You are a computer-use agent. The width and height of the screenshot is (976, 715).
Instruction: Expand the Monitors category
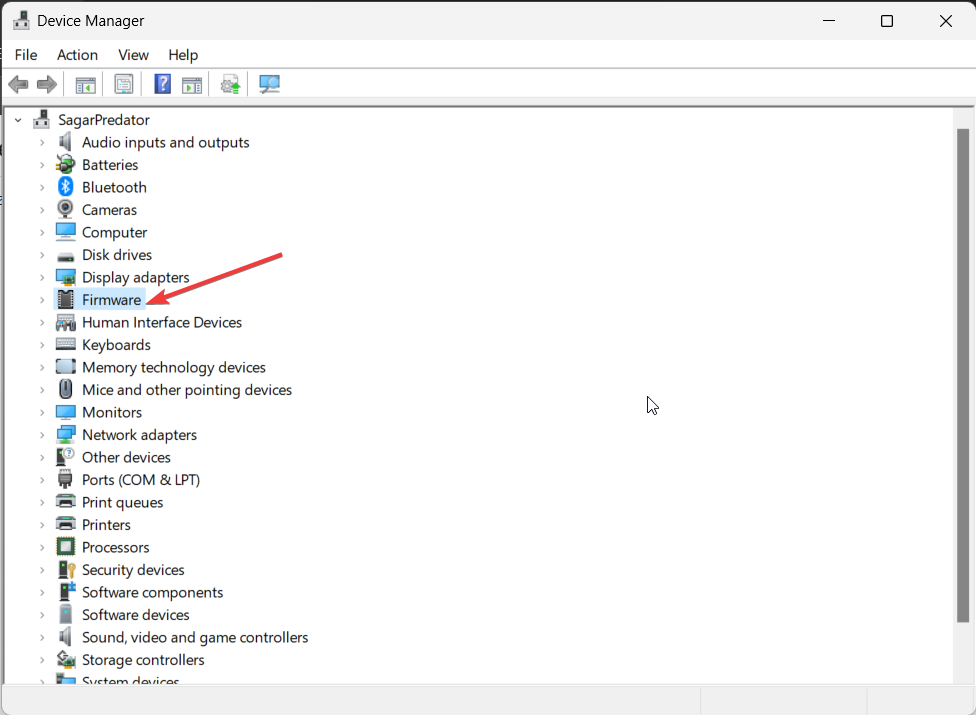[42, 412]
